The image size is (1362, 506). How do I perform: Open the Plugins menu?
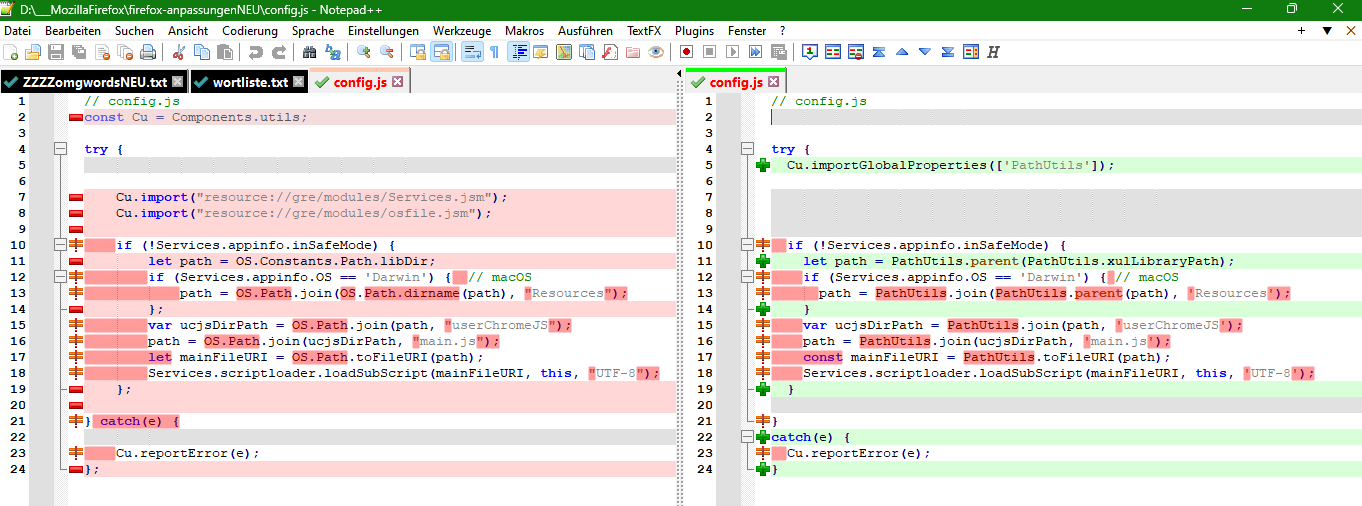coord(694,31)
